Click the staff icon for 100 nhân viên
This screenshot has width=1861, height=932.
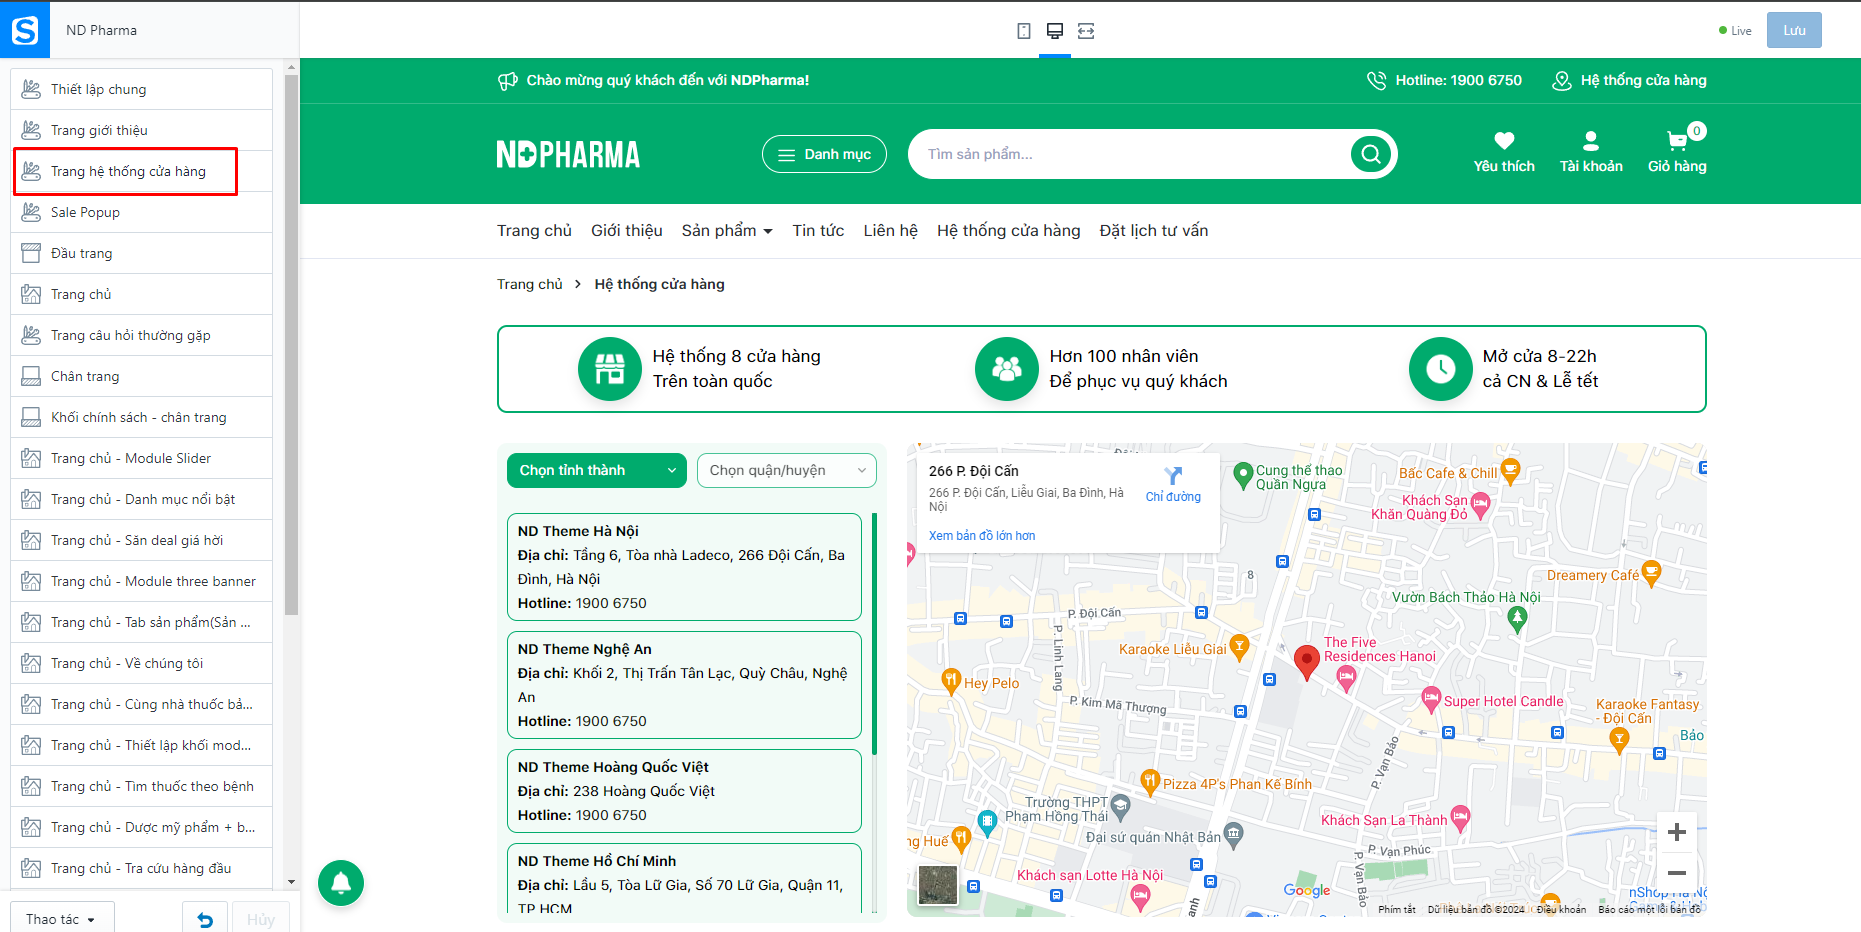tap(1007, 369)
